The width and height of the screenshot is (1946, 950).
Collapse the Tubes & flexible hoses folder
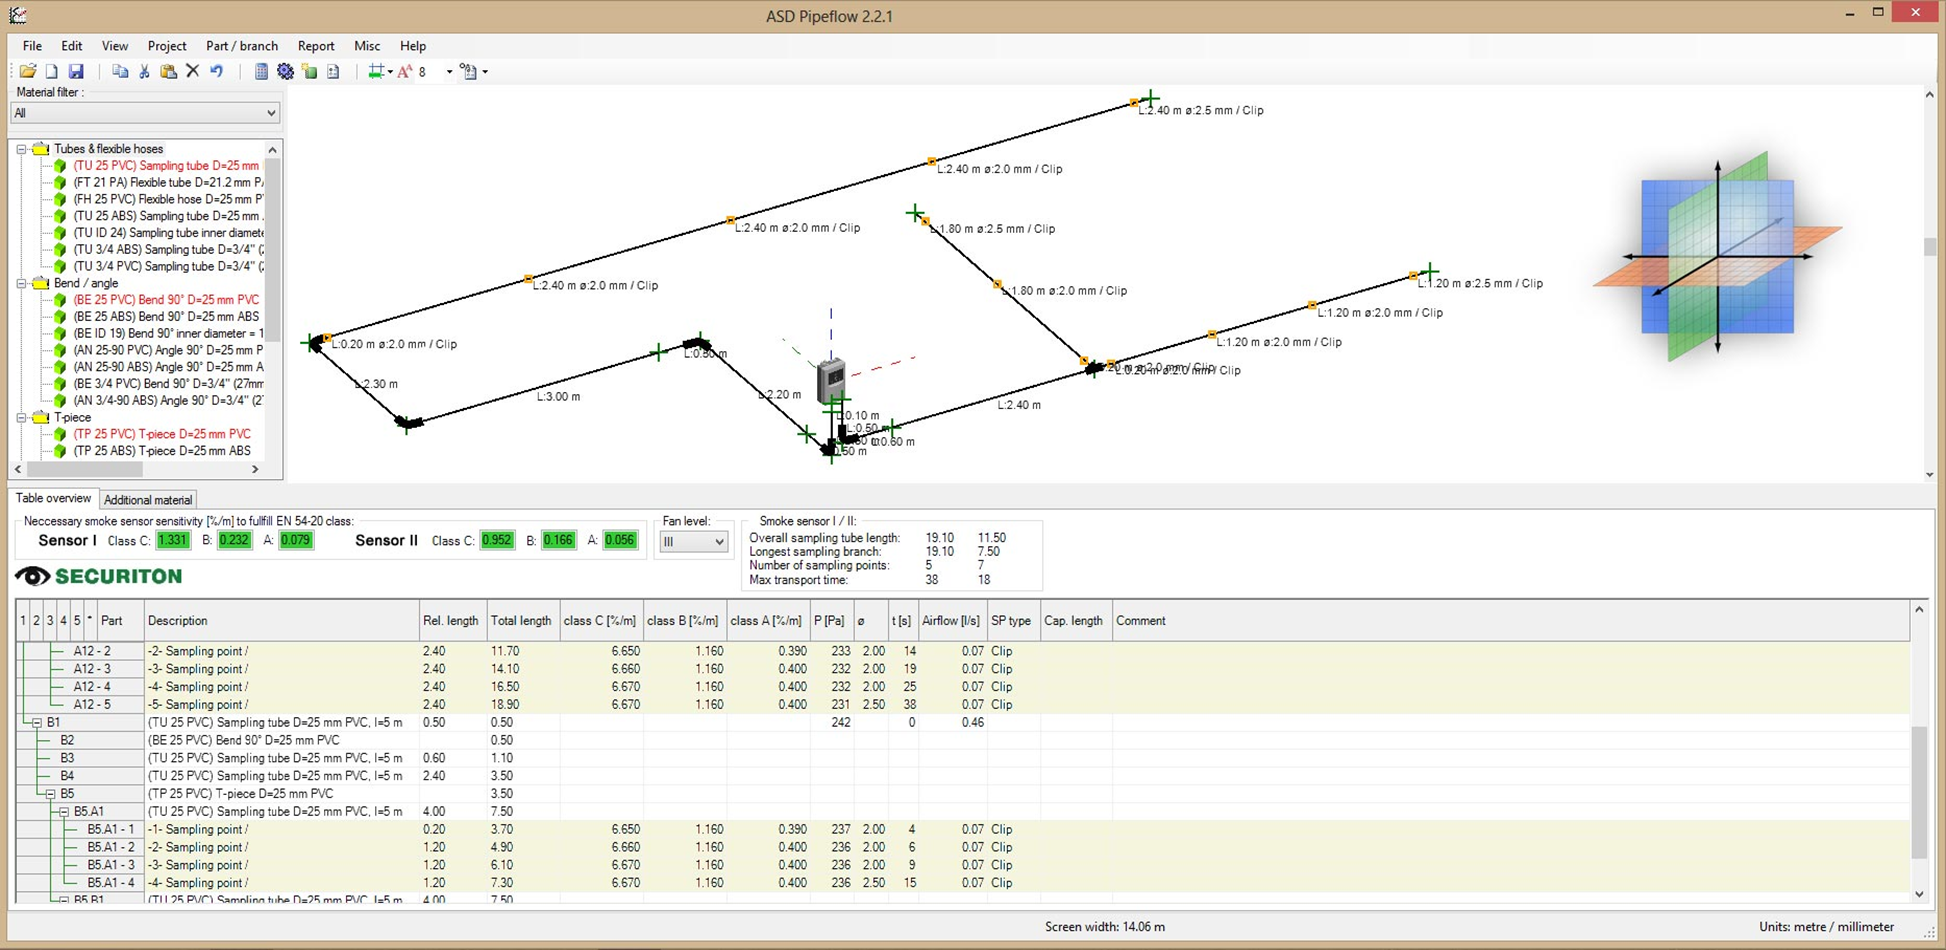[x=21, y=149]
